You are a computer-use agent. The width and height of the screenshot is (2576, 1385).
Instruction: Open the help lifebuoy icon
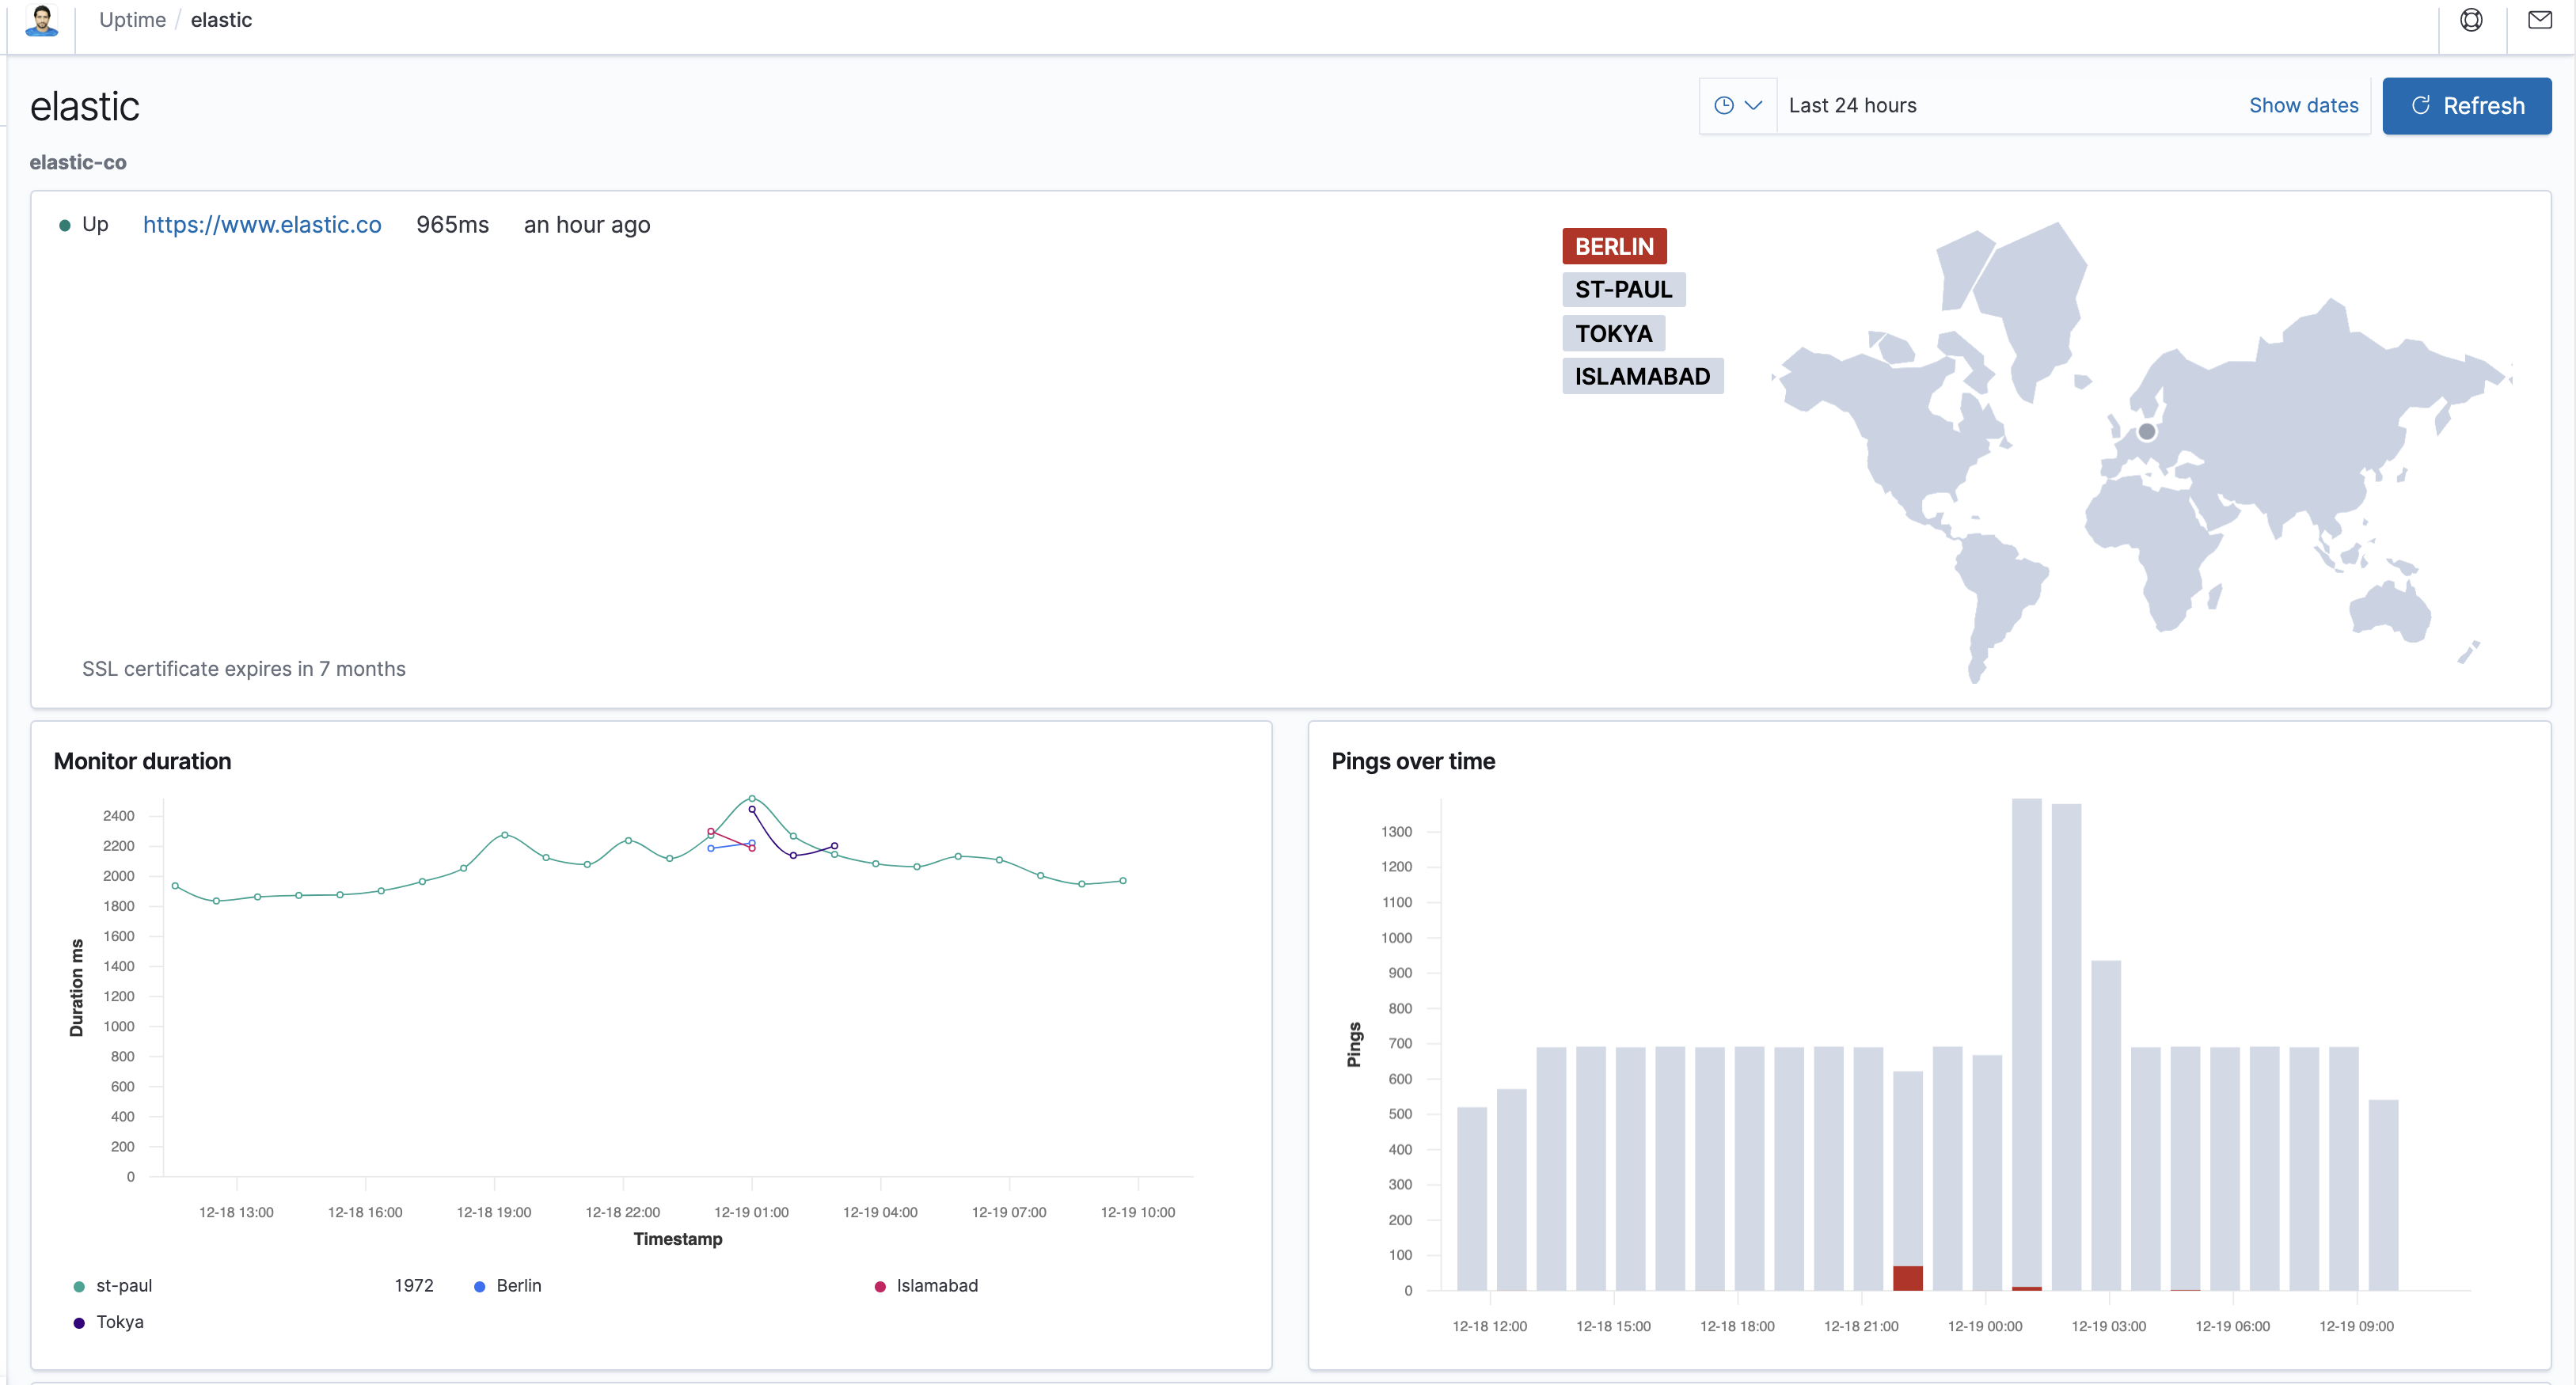[2471, 20]
